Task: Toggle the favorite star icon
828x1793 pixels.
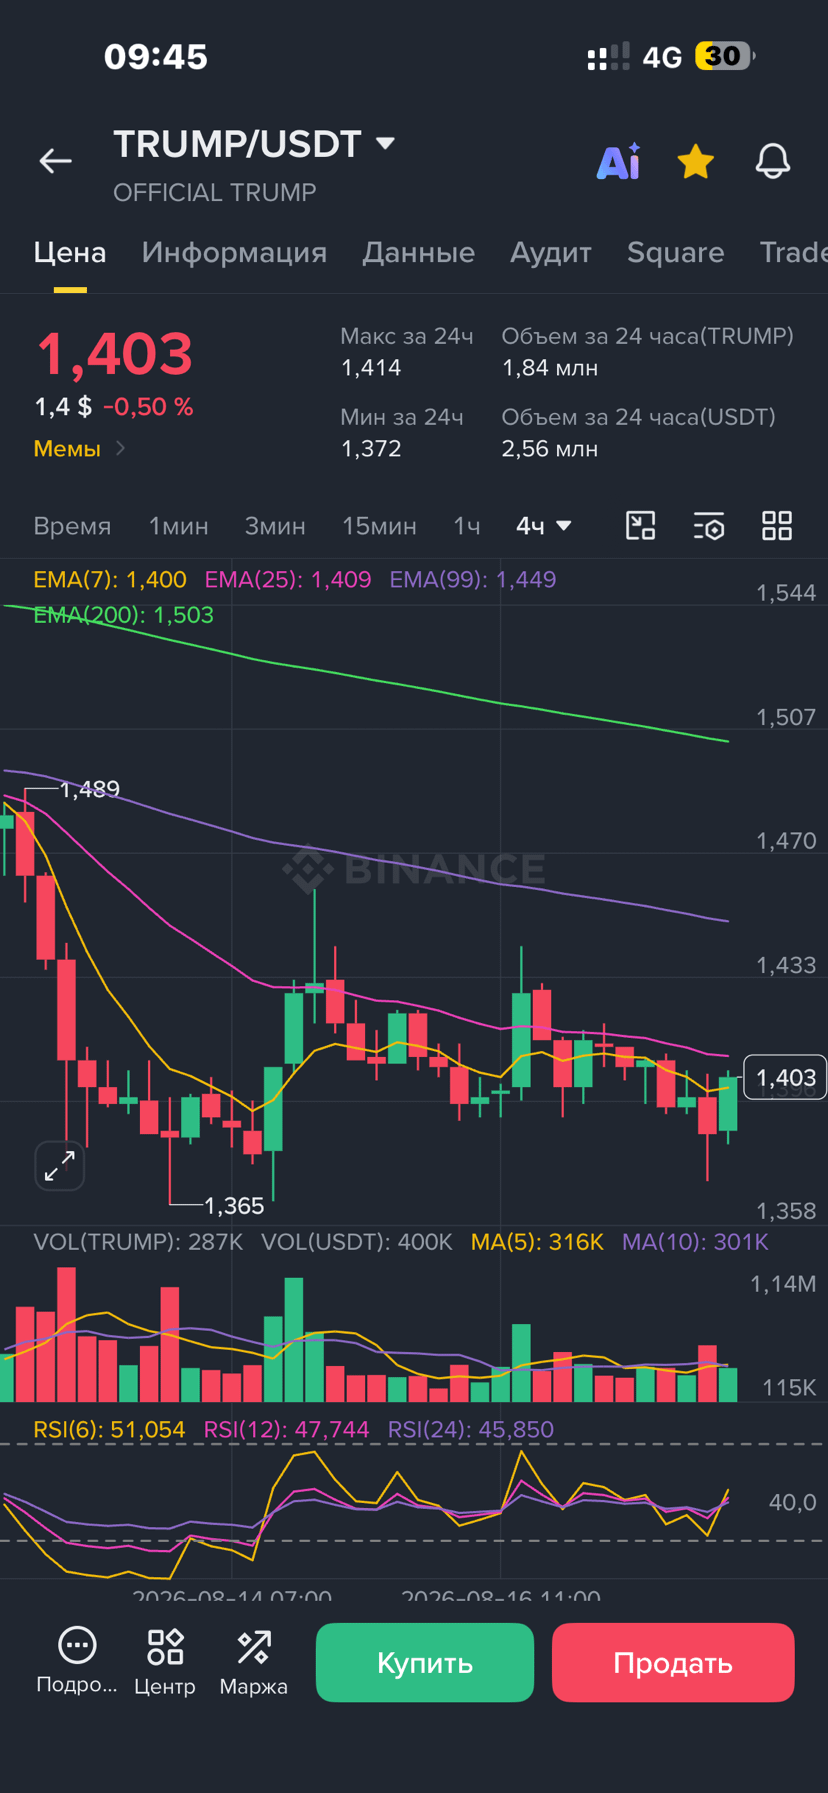Action: (x=695, y=161)
